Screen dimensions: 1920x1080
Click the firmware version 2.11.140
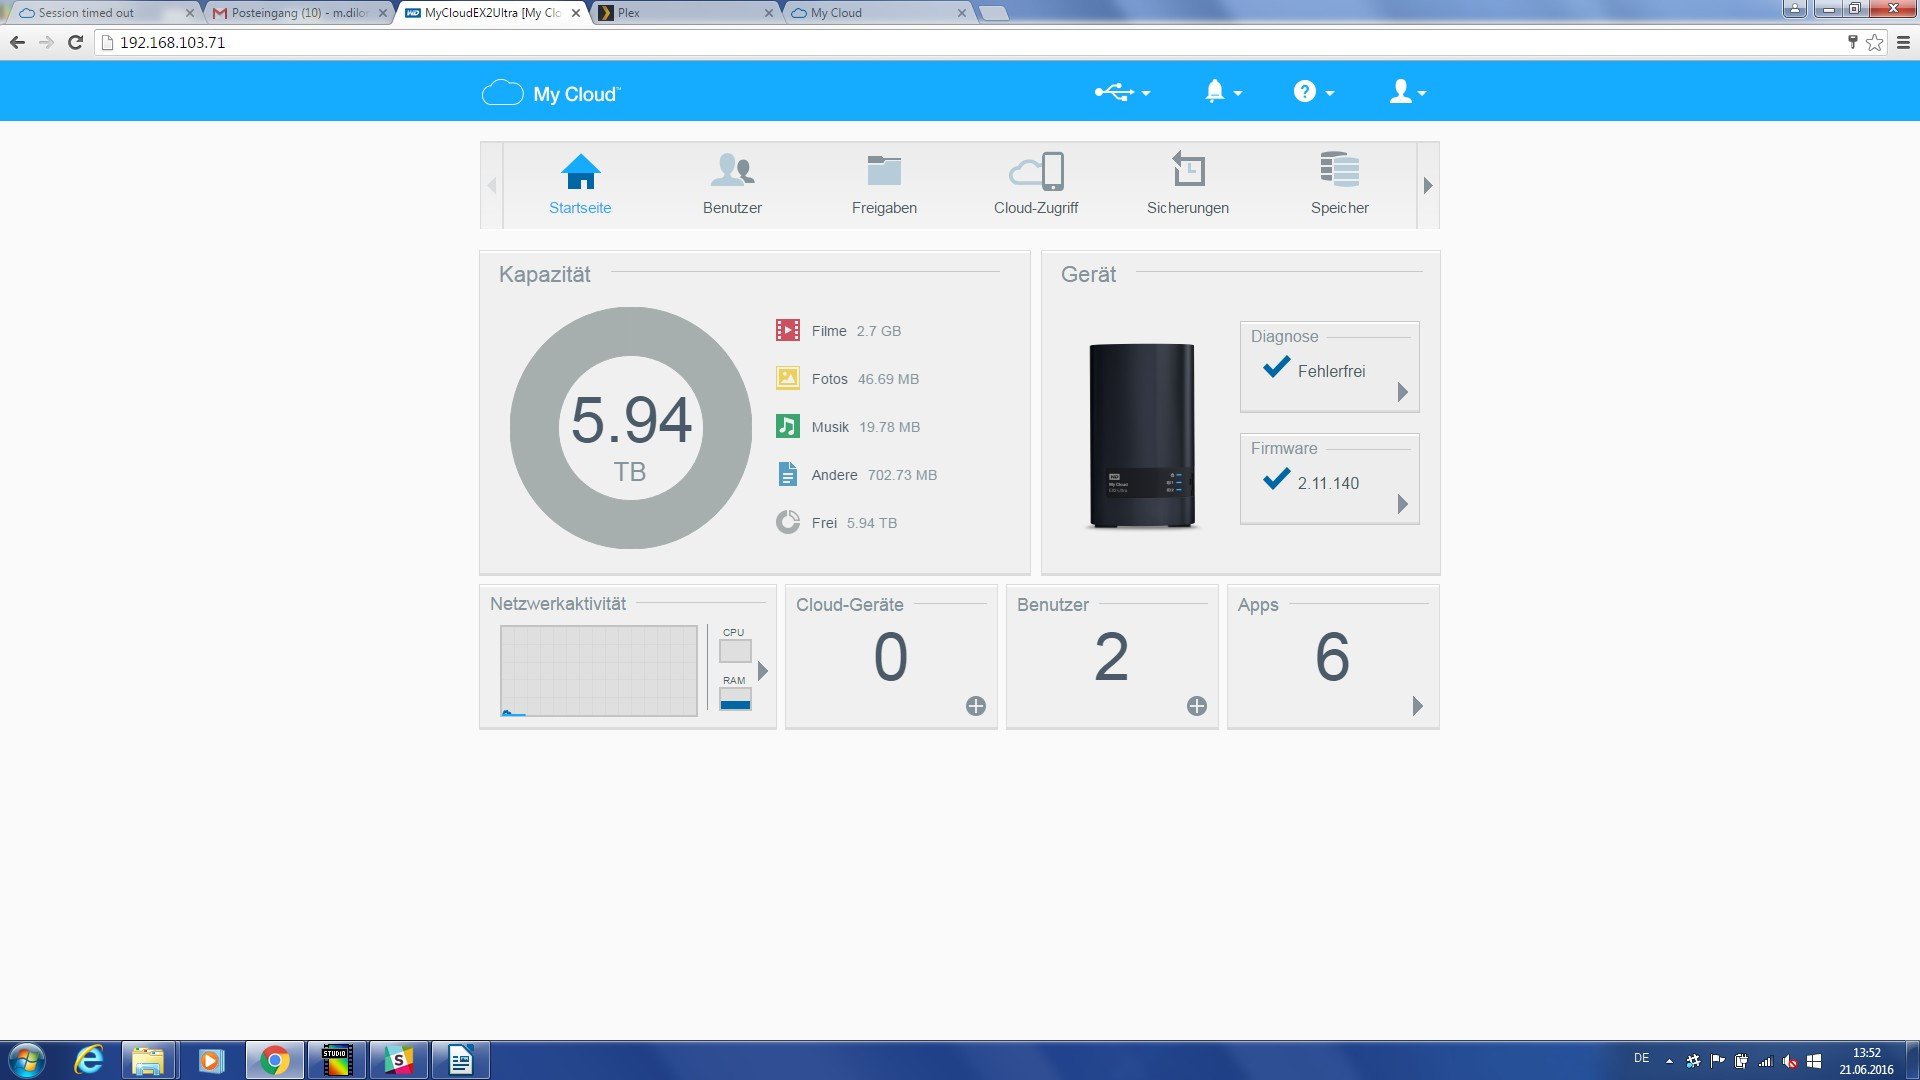1328,483
